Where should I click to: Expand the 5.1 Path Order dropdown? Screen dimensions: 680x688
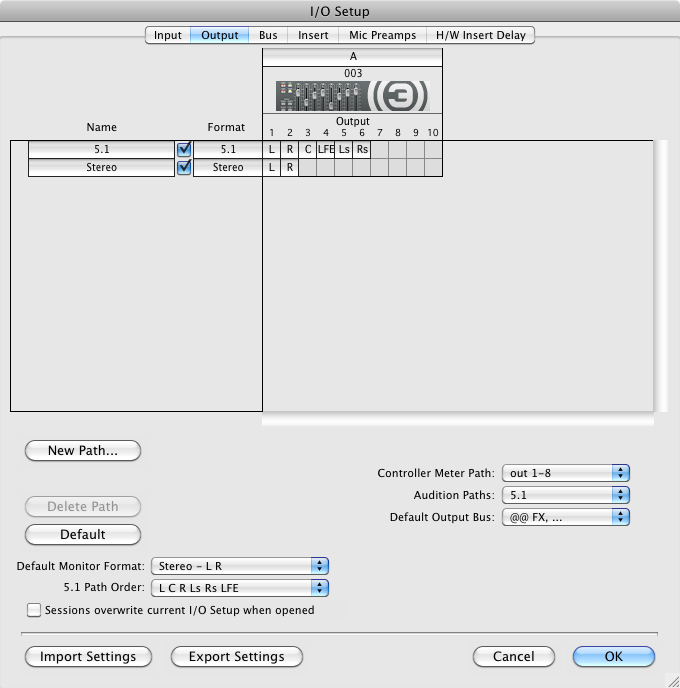coord(239,588)
